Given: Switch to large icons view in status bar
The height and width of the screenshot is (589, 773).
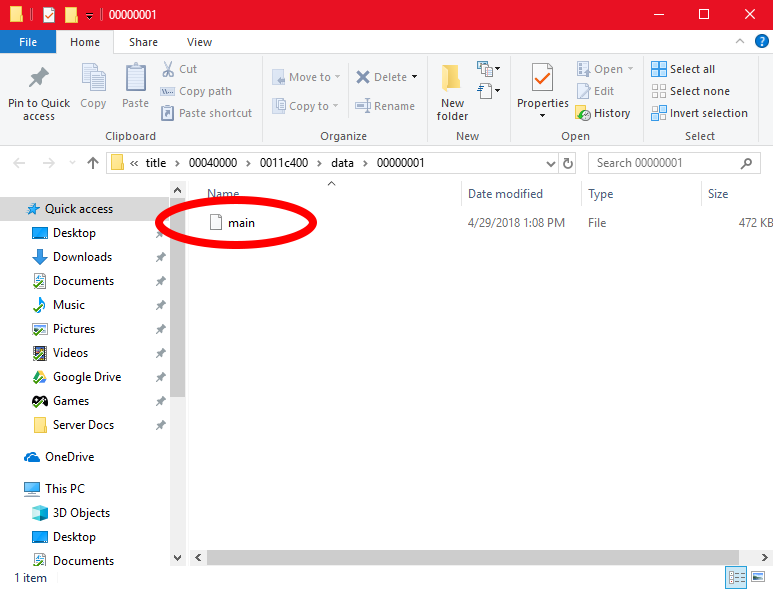Looking at the screenshot, I should [760, 578].
